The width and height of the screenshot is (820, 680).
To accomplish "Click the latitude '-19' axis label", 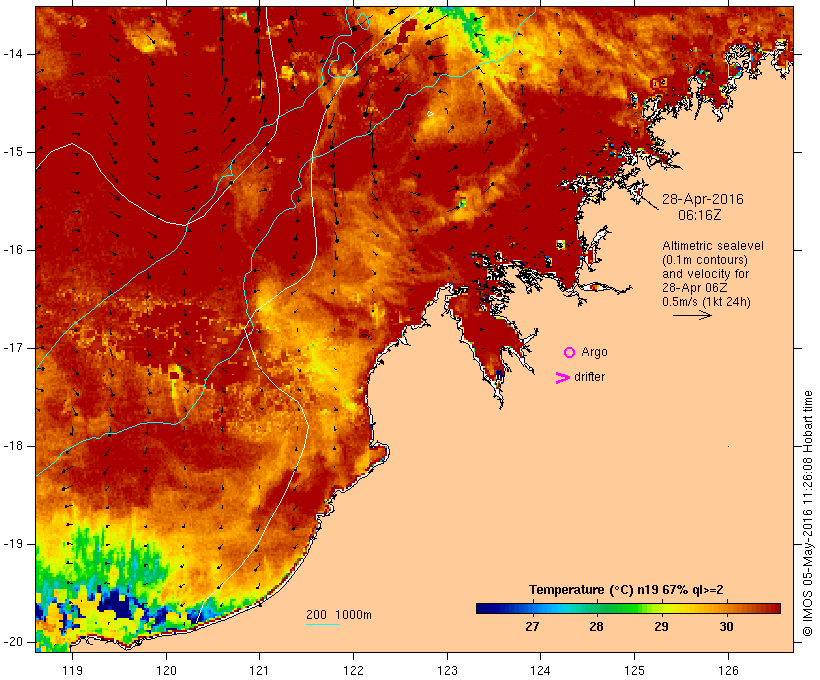I will point(13,545).
